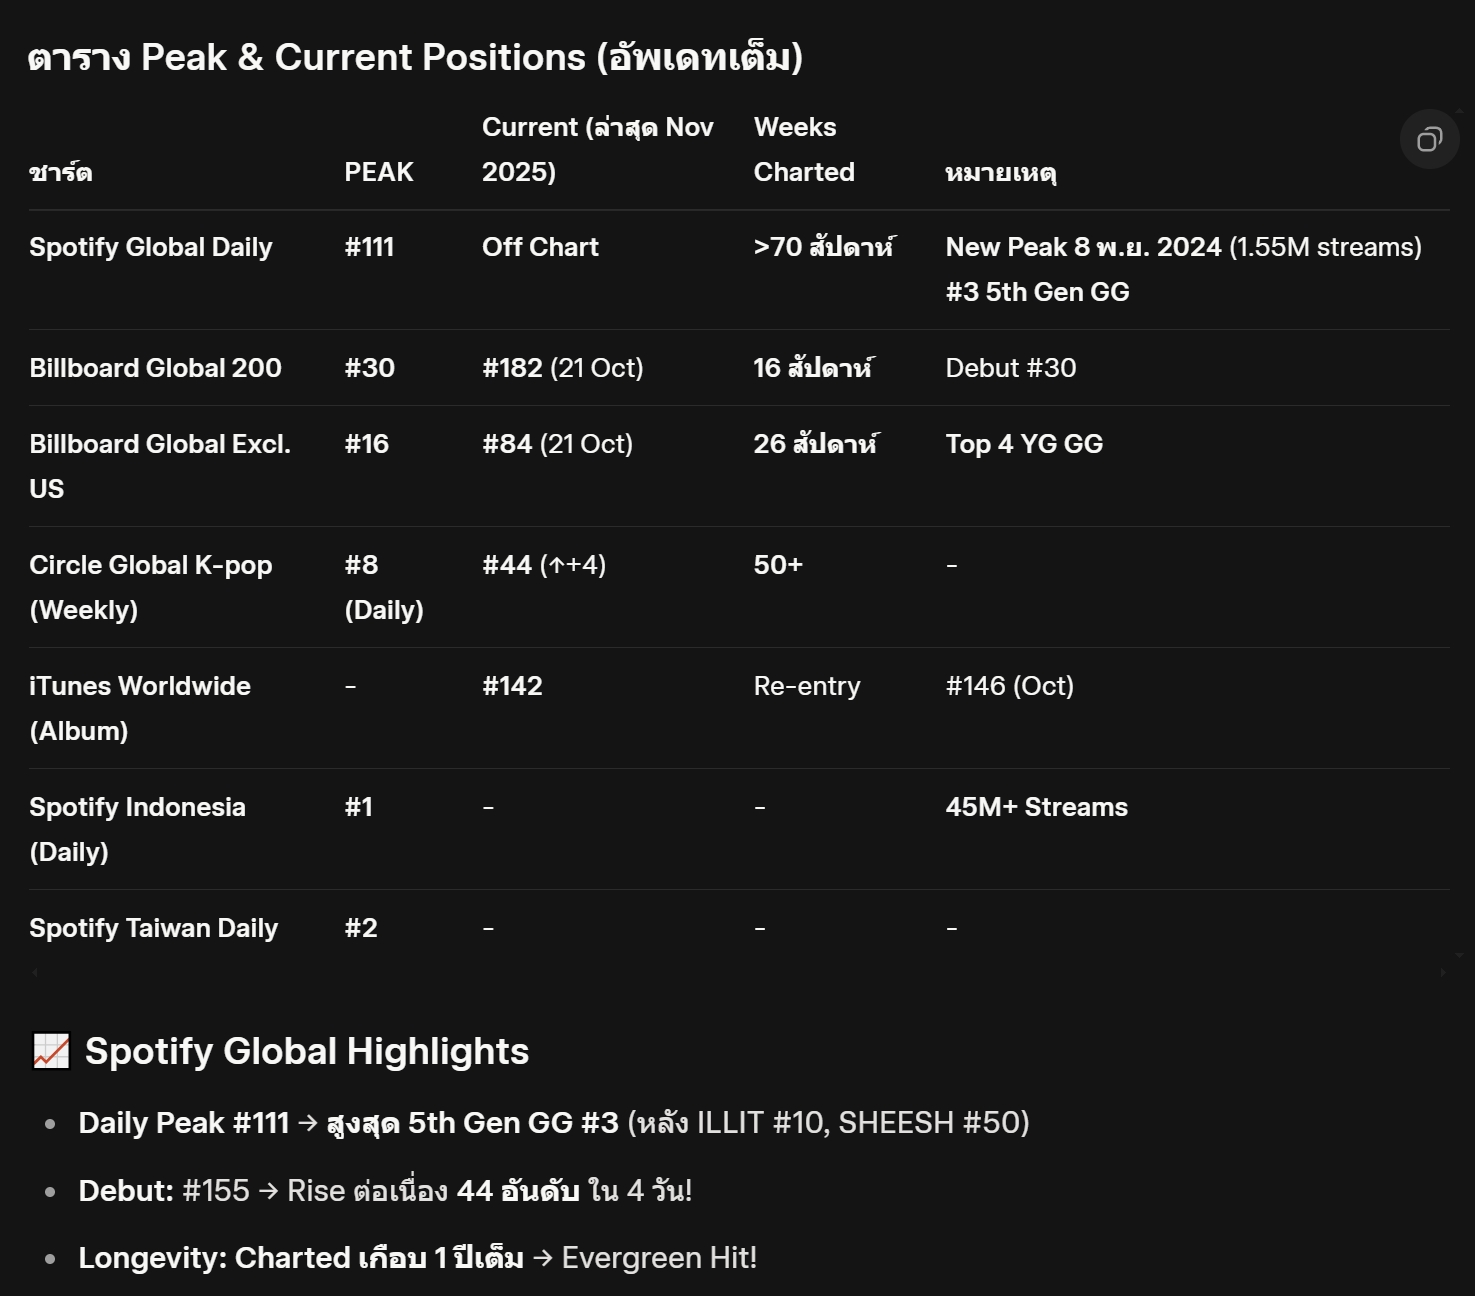Click the table's horizontal scroll left arrow

tap(36, 971)
